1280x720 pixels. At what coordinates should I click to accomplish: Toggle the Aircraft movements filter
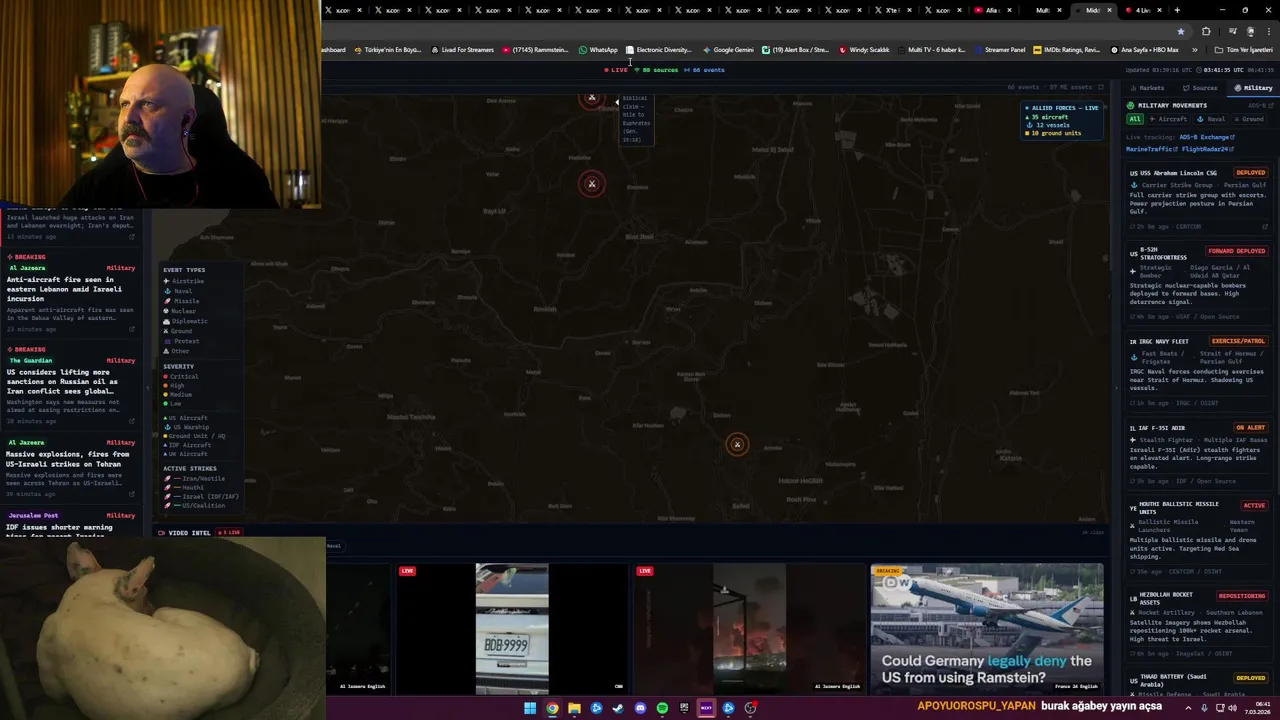coord(1167,119)
